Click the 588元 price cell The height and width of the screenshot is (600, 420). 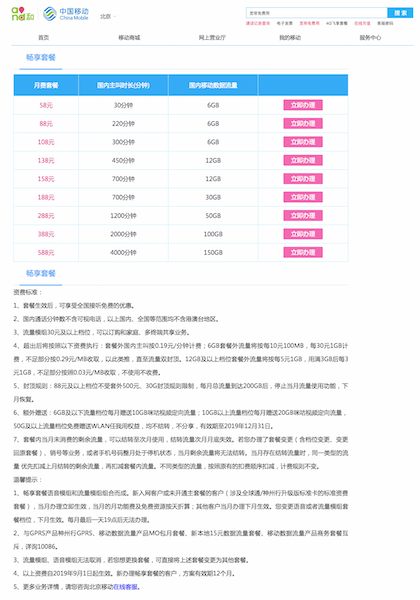coord(46,252)
